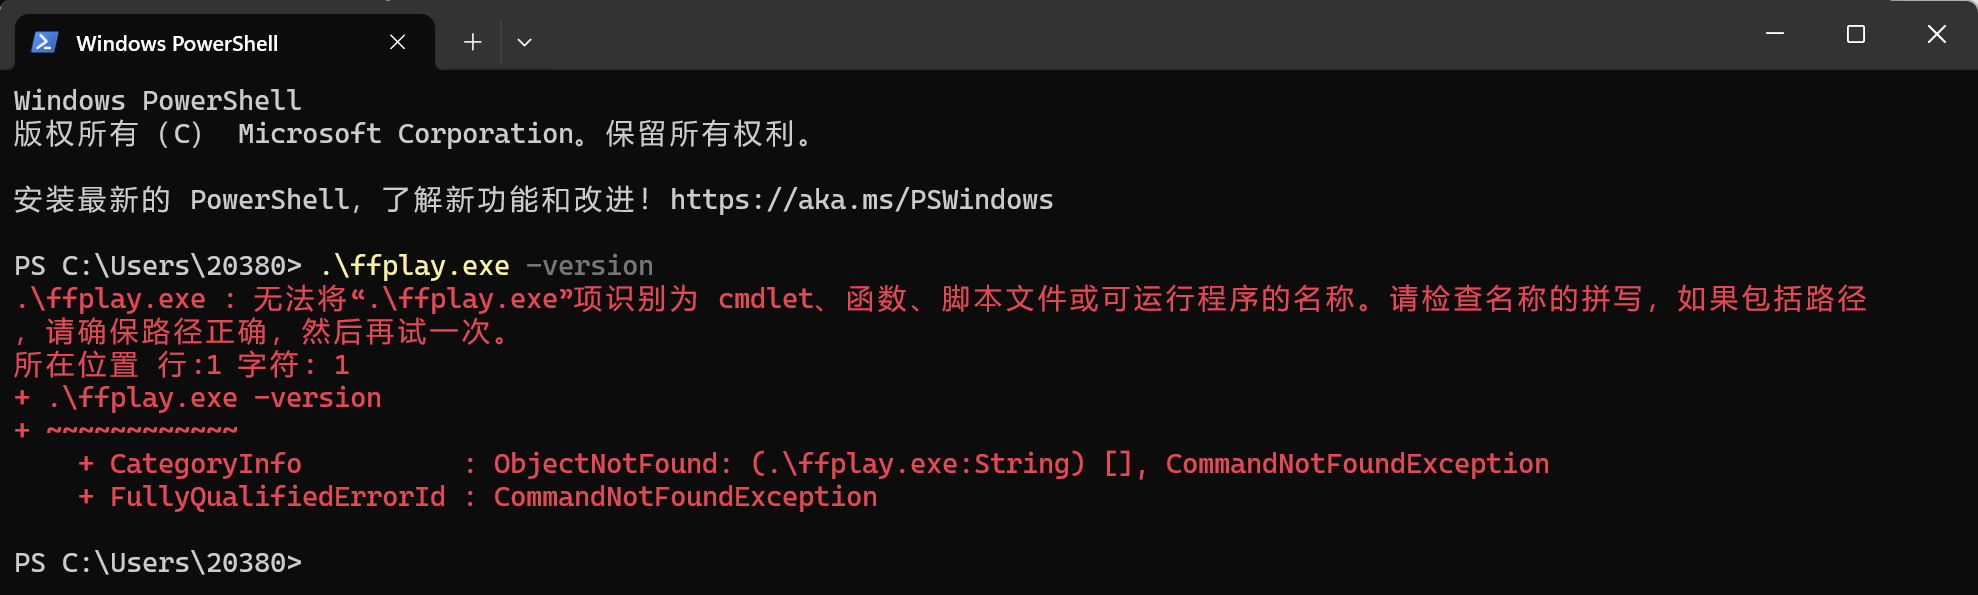Open the https://aka.ms/PSWindows link

pos(862,199)
